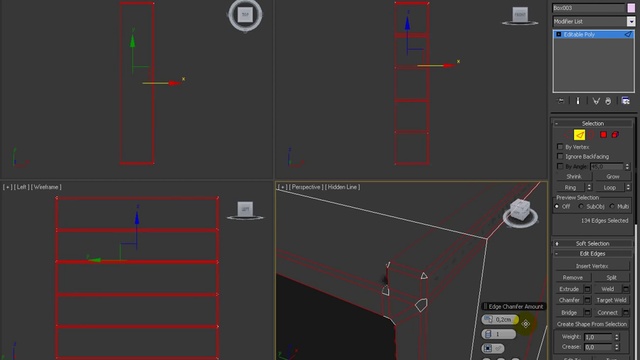
Task: Select Element sub-object level icon
Action: (615, 135)
